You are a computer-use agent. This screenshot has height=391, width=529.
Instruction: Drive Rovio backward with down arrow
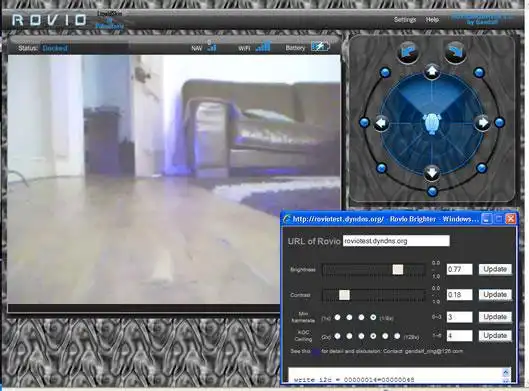tap(432, 173)
